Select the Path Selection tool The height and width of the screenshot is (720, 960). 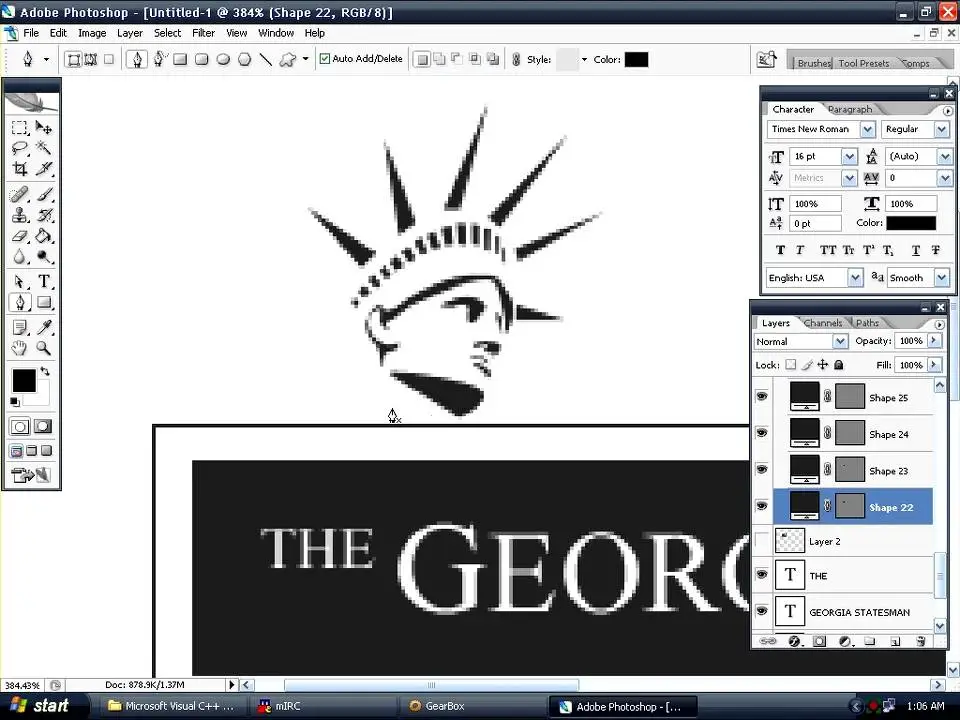coord(20,282)
